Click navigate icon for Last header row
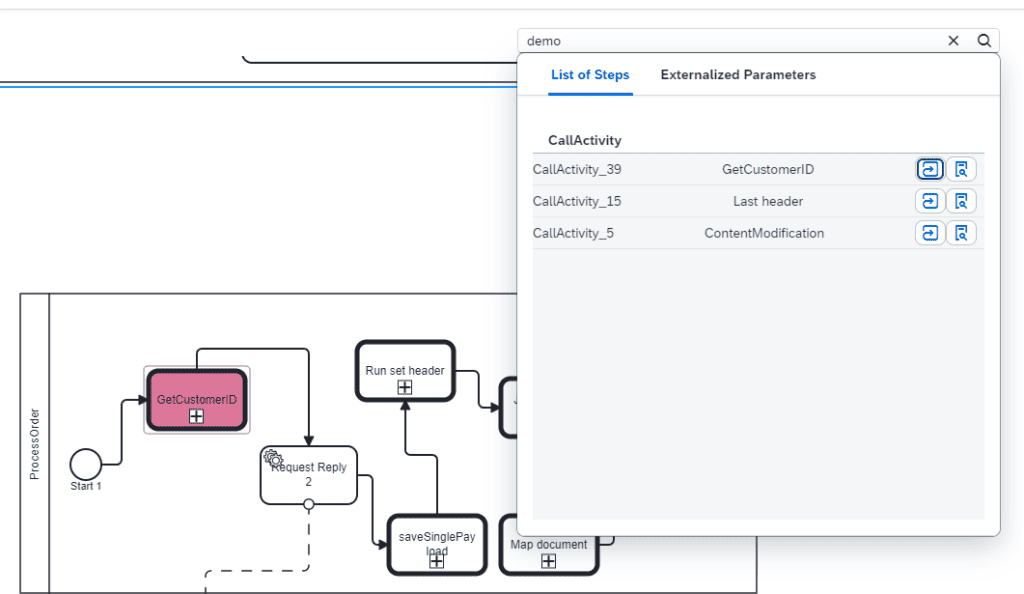The image size is (1024, 594). click(x=929, y=201)
